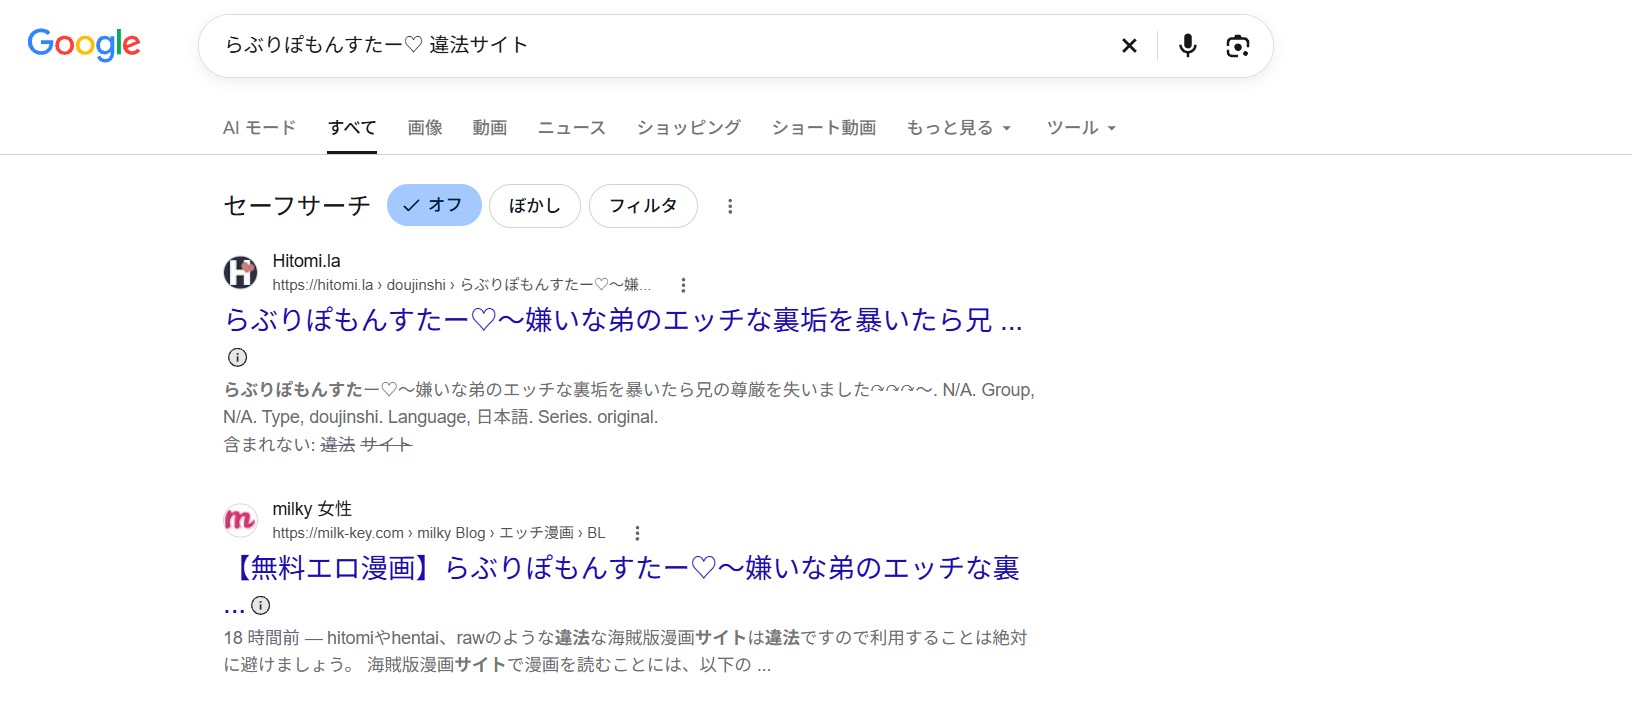This screenshot has width=1632, height=712.
Task: Expand the もっと見る dropdown
Action: pyautogui.click(x=959, y=128)
